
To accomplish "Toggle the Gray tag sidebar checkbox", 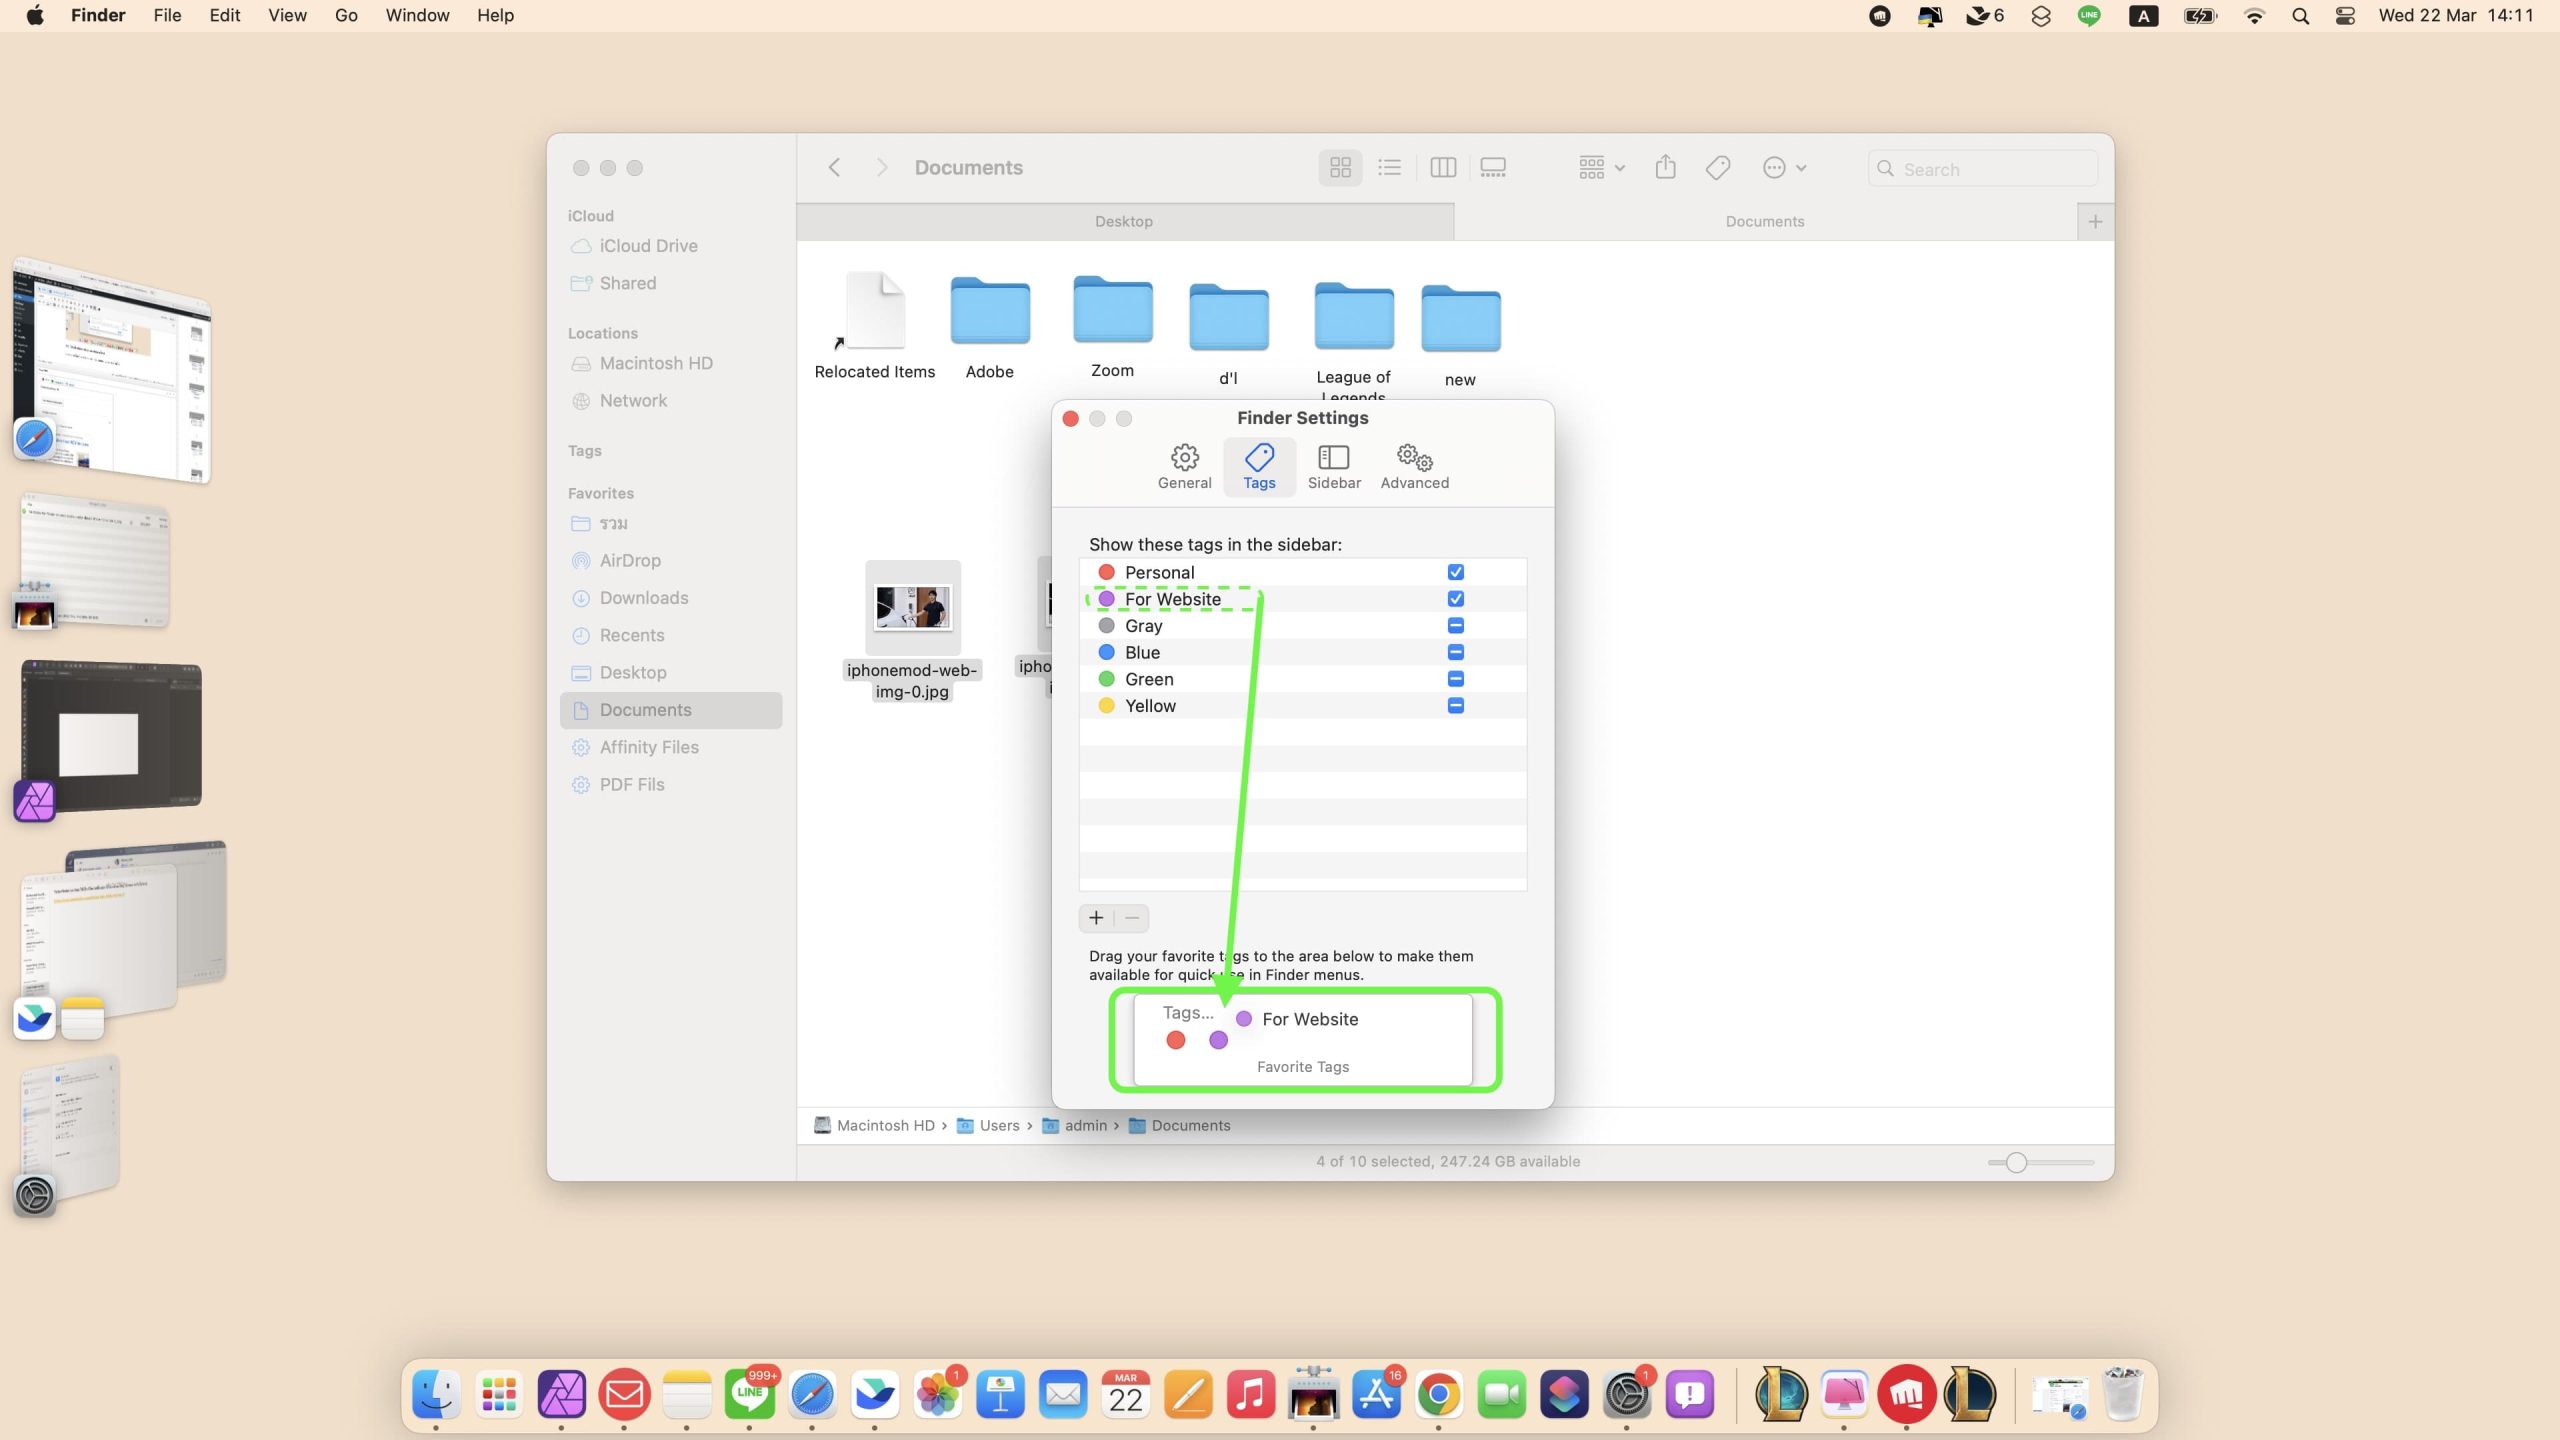I will 1455,626.
